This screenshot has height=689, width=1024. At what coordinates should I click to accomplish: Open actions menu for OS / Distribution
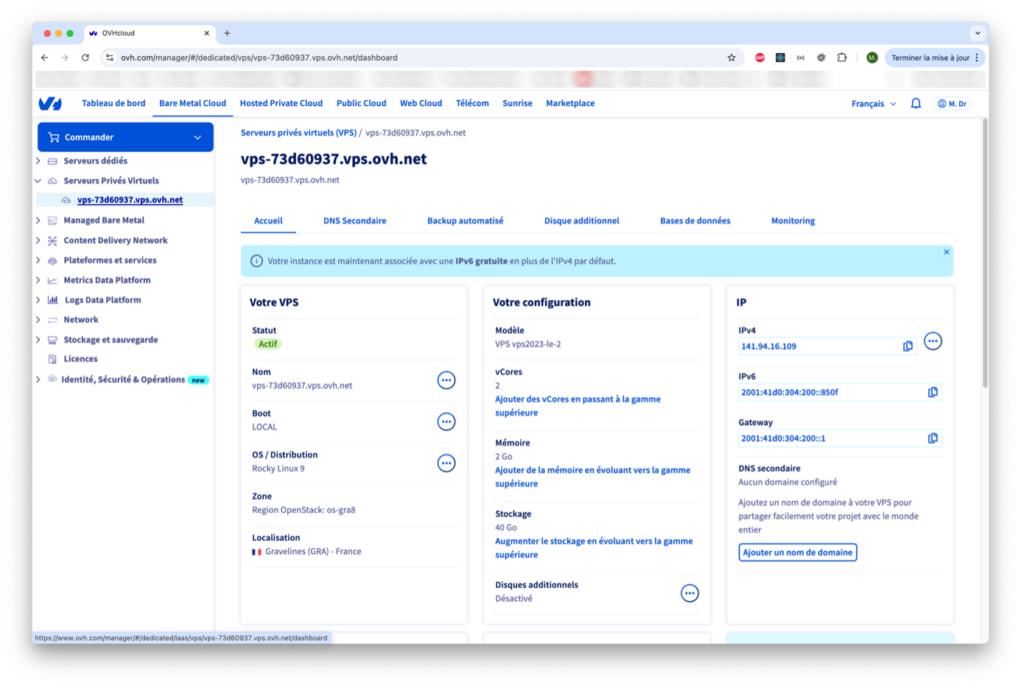pos(446,463)
